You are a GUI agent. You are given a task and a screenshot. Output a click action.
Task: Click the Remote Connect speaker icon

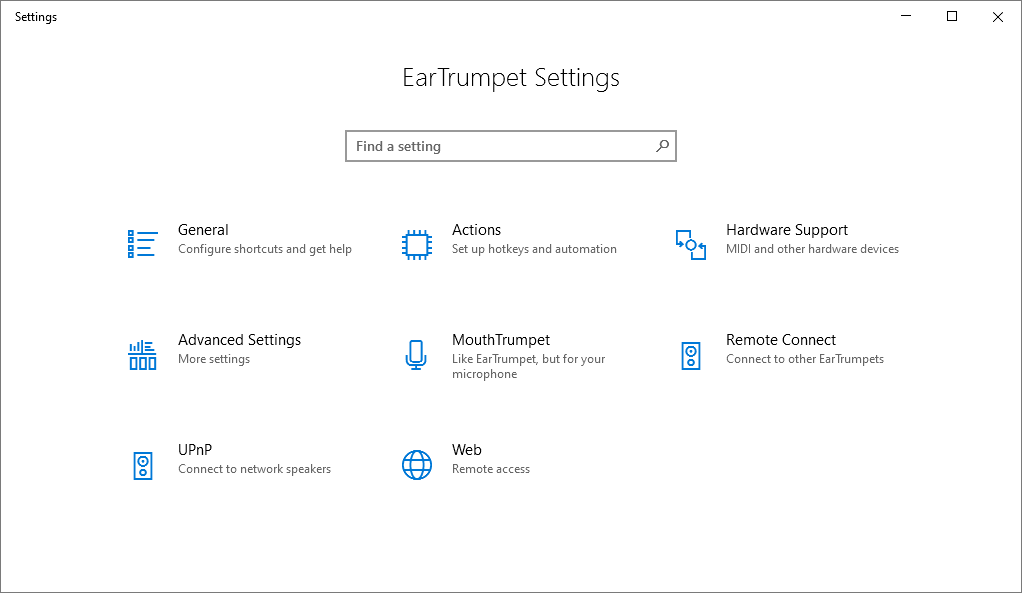click(689, 354)
